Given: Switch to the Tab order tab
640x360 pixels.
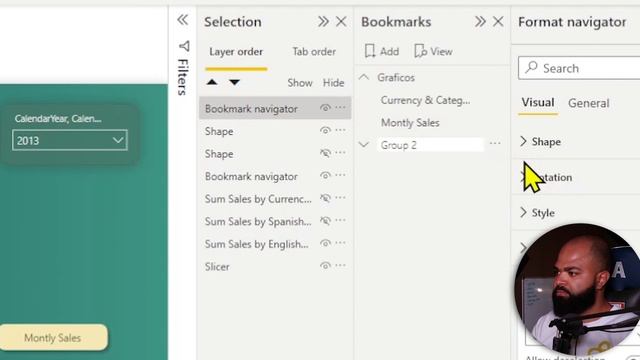Looking at the screenshot, I should tap(314, 52).
